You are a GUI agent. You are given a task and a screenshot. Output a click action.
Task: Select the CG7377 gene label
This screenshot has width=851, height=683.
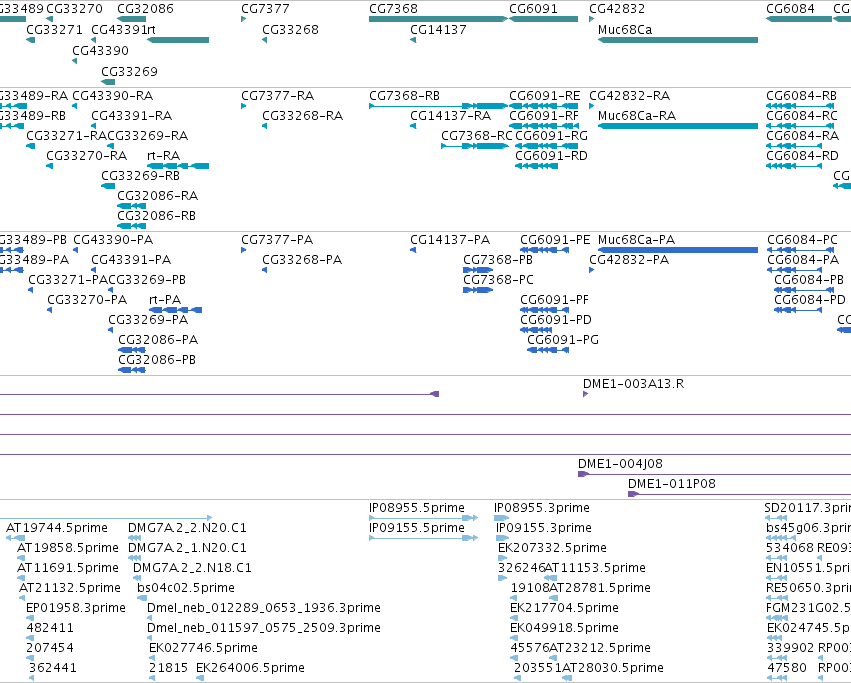265,9
